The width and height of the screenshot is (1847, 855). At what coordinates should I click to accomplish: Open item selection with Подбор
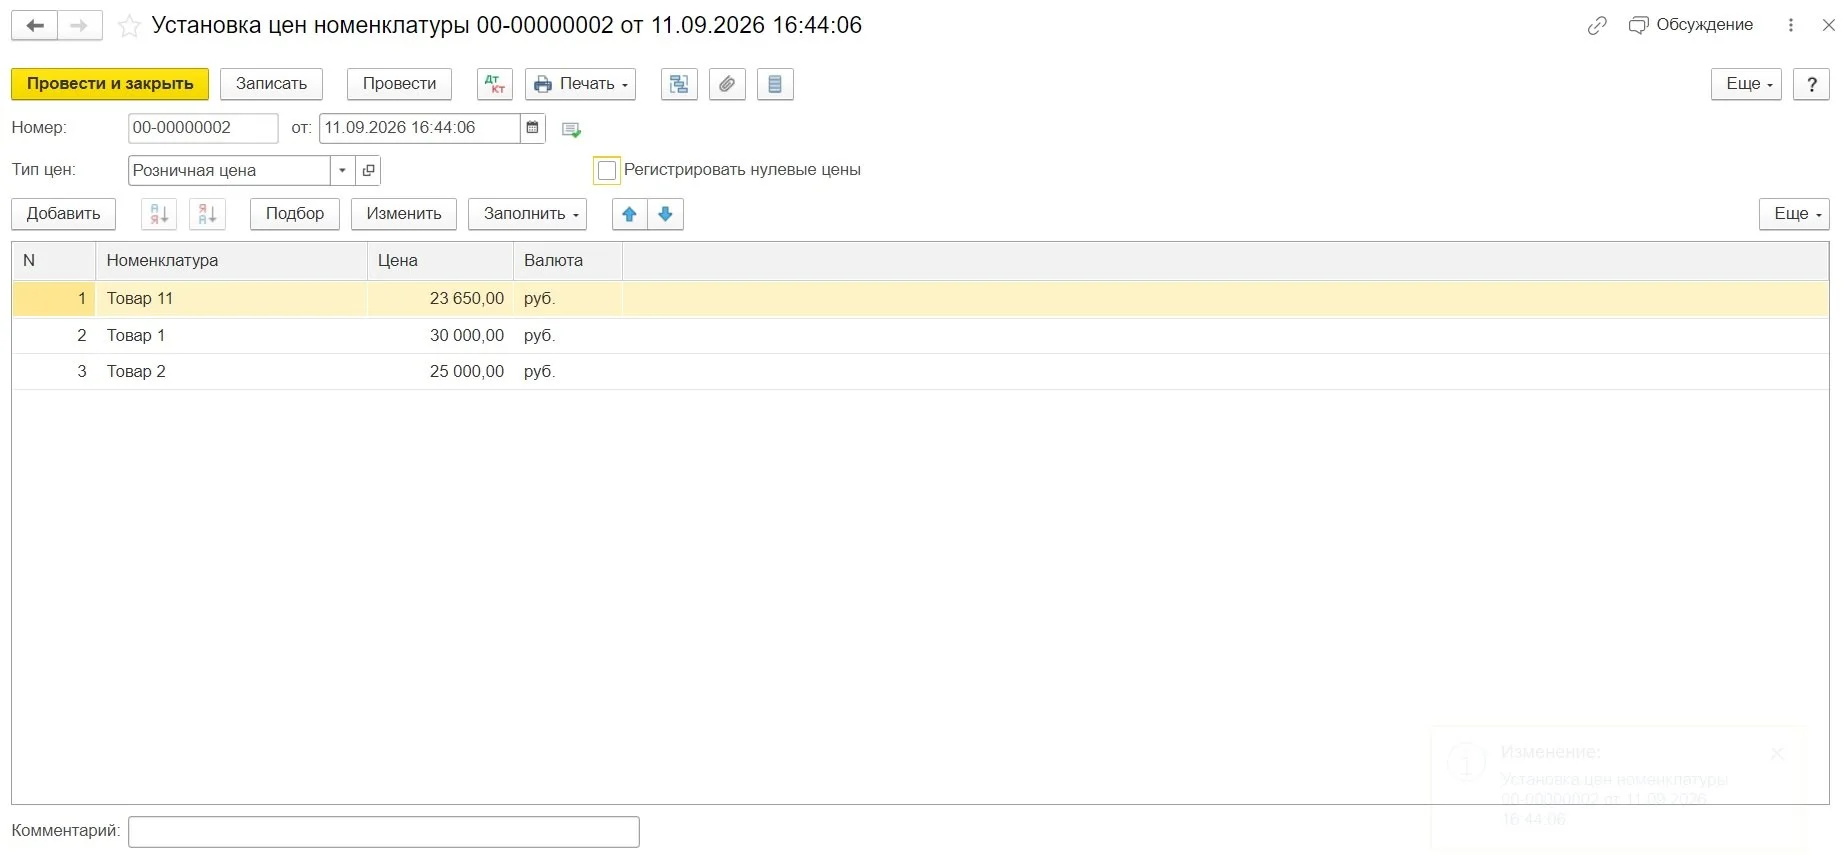[295, 214]
